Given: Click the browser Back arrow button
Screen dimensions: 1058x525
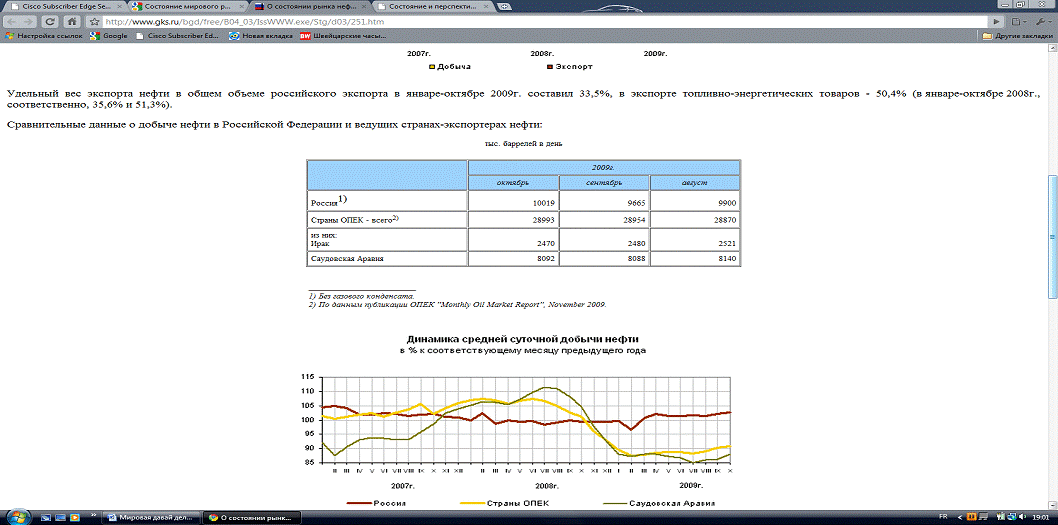Looking at the screenshot, I should click(10, 21).
